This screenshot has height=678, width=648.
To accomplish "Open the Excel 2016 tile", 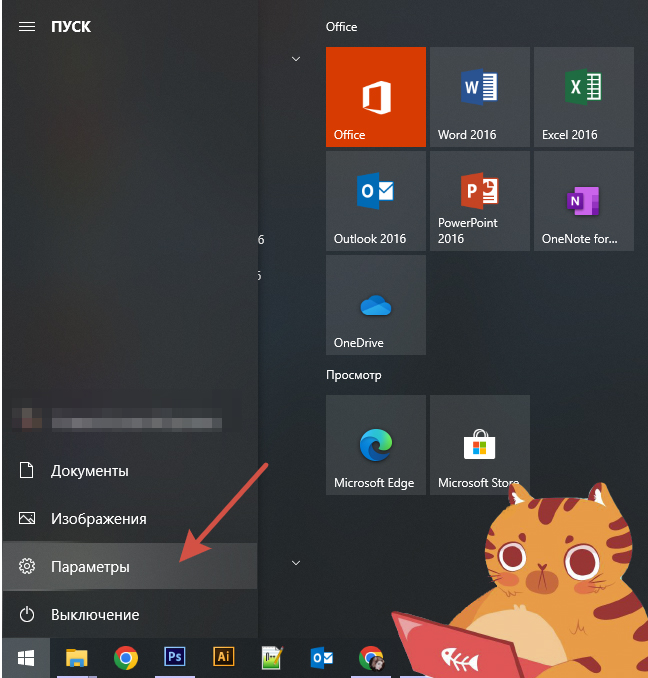I will 583,96.
